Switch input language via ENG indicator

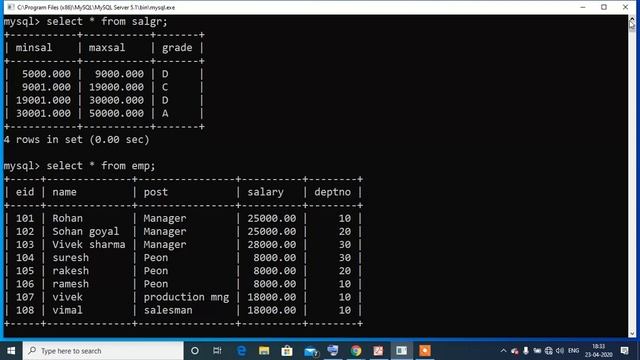pos(573,351)
